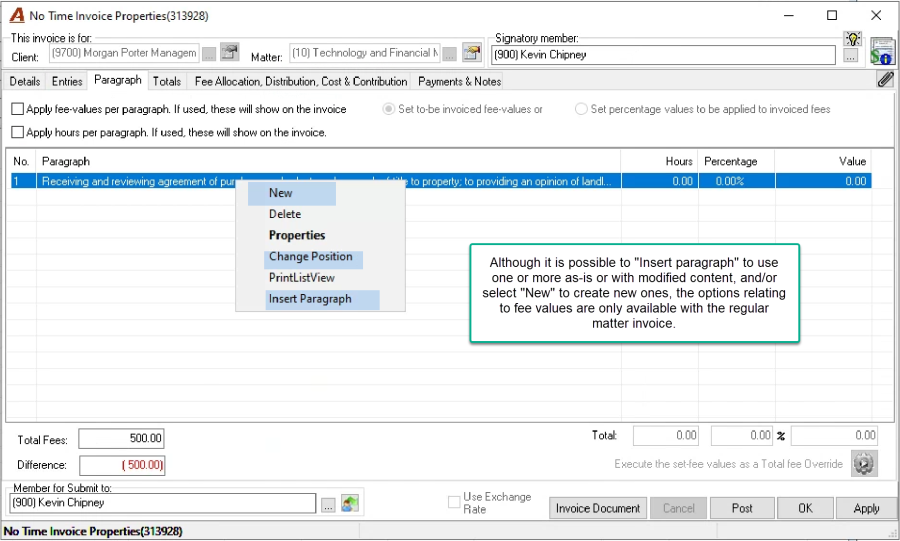900x541 pixels.
Task: Click the Post button
Action: point(742,508)
